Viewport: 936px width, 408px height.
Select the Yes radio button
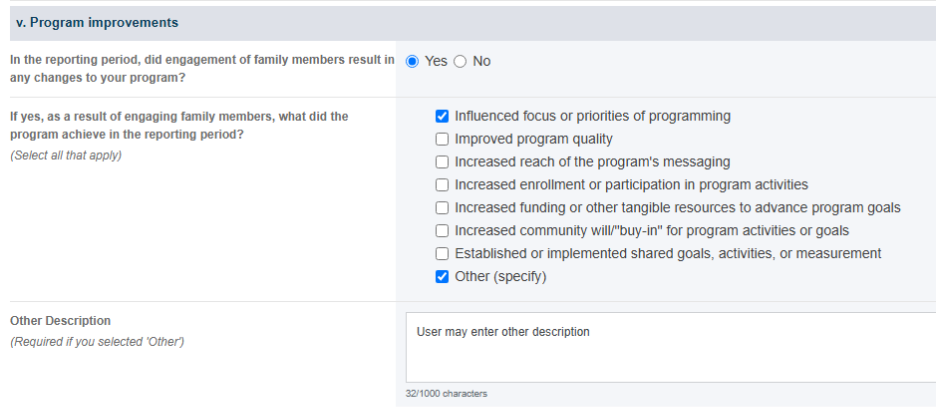pos(412,62)
